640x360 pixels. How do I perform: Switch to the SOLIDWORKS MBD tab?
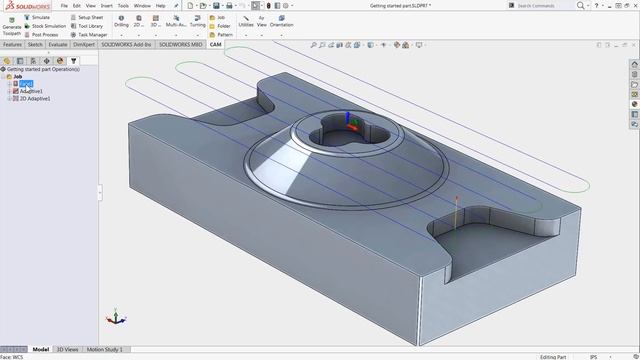[180, 44]
